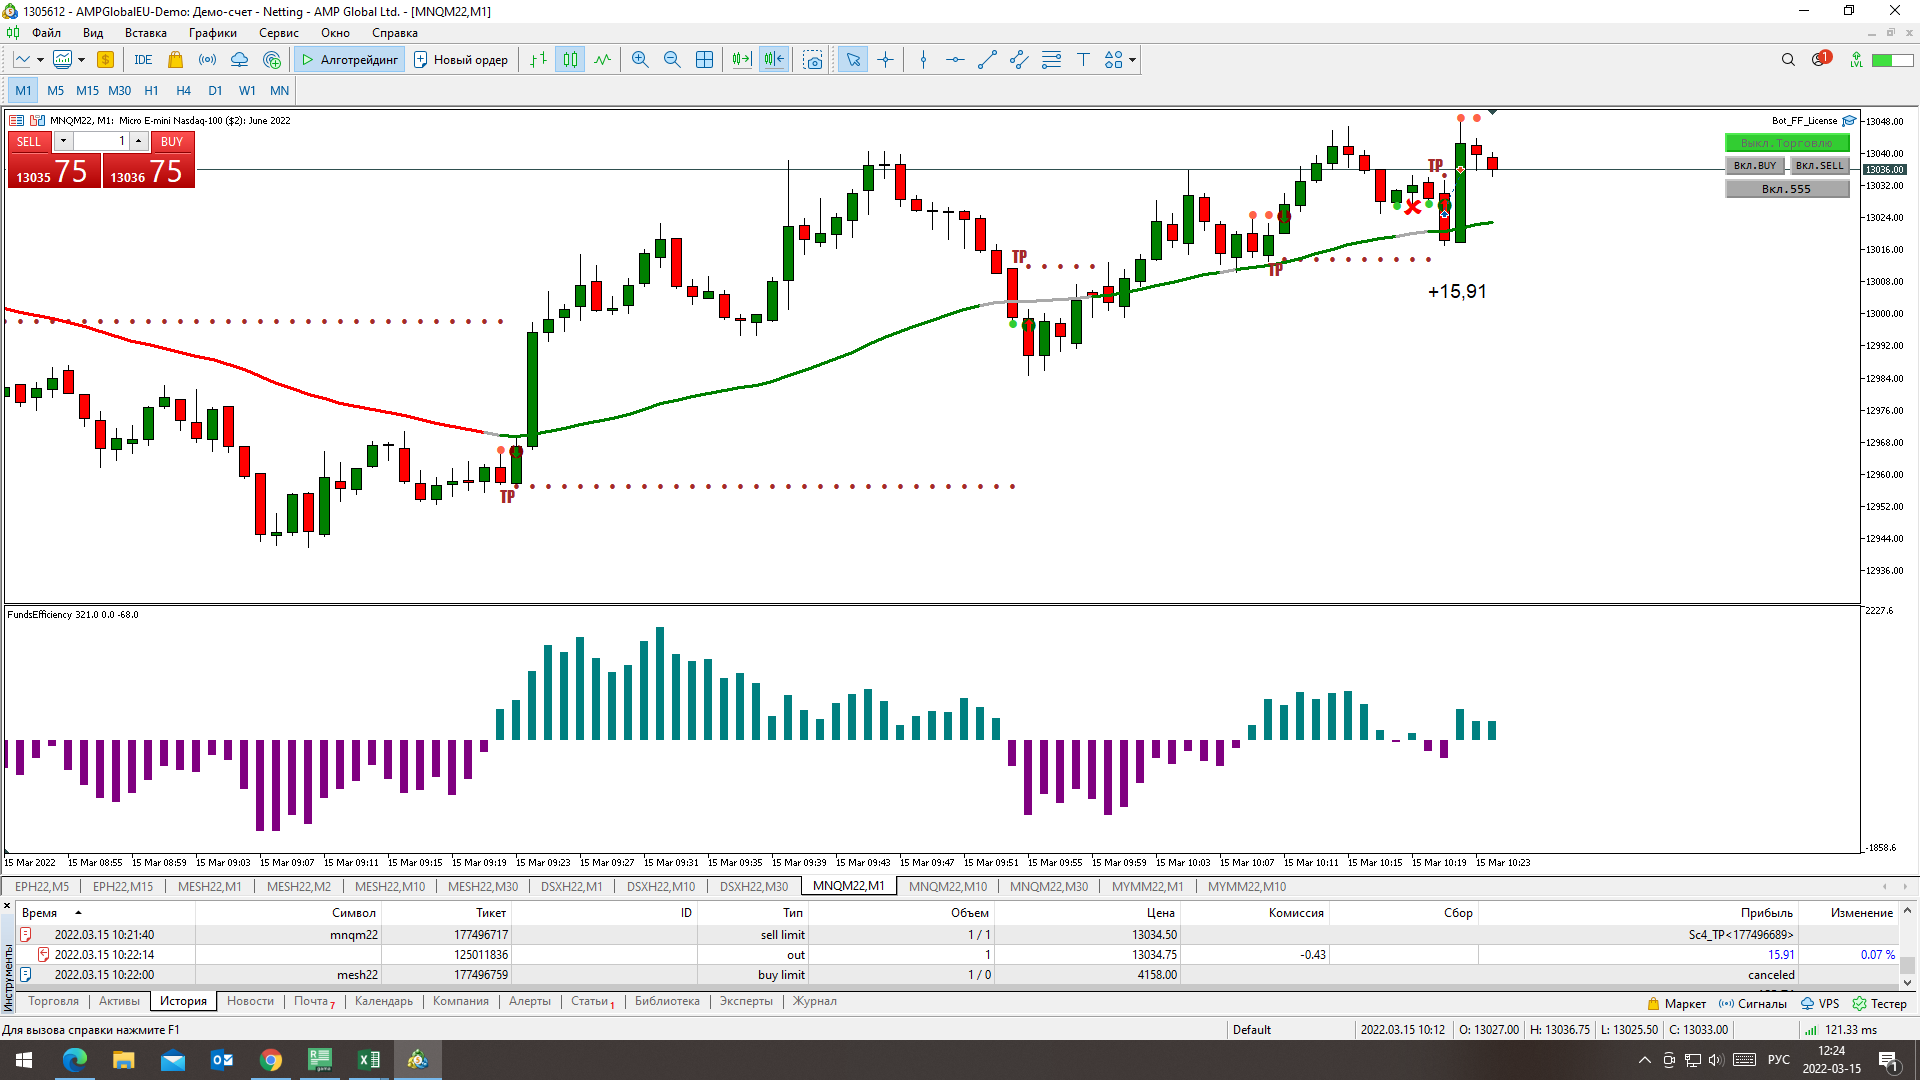Switch to line chart display
Viewport: 1920px width, 1080px height.
click(x=602, y=60)
